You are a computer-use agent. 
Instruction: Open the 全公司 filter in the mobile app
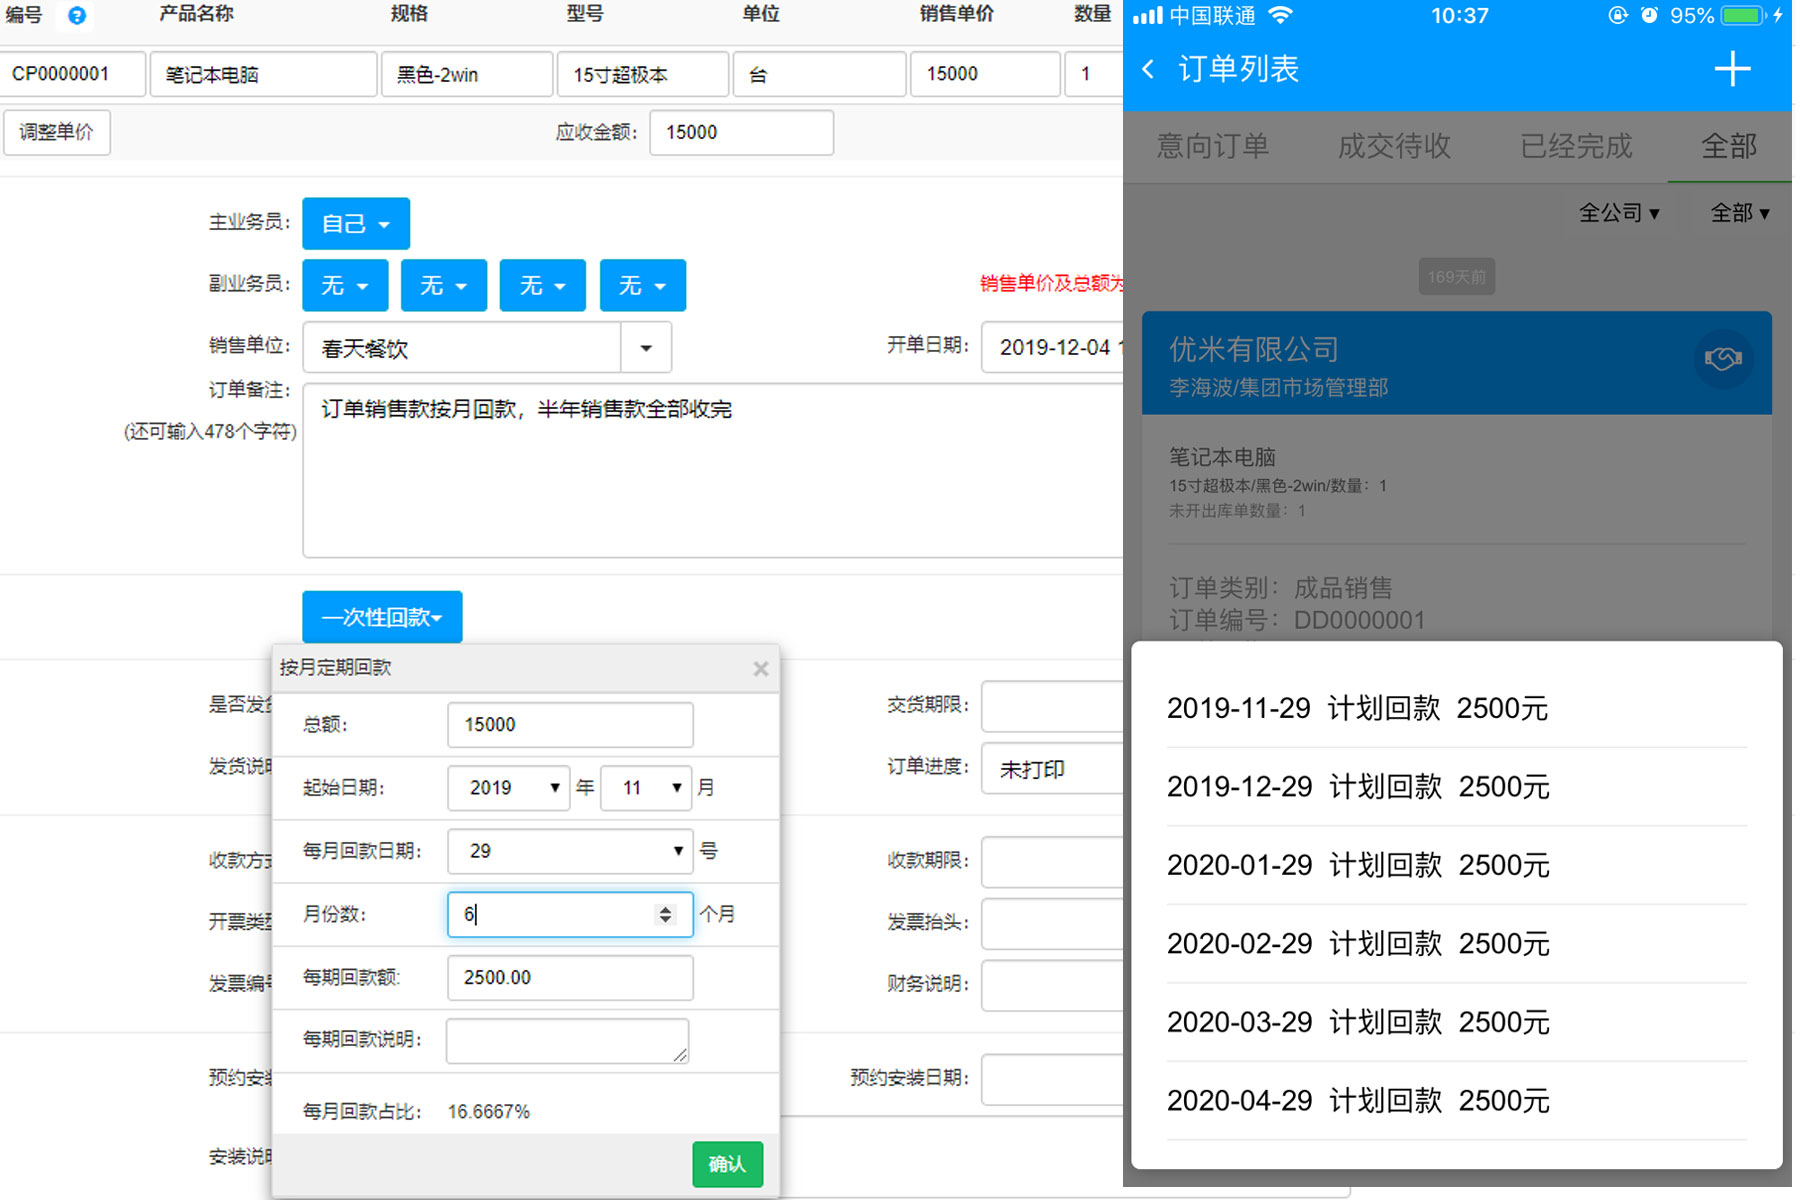pyautogui.click(x=1619, y=213)
